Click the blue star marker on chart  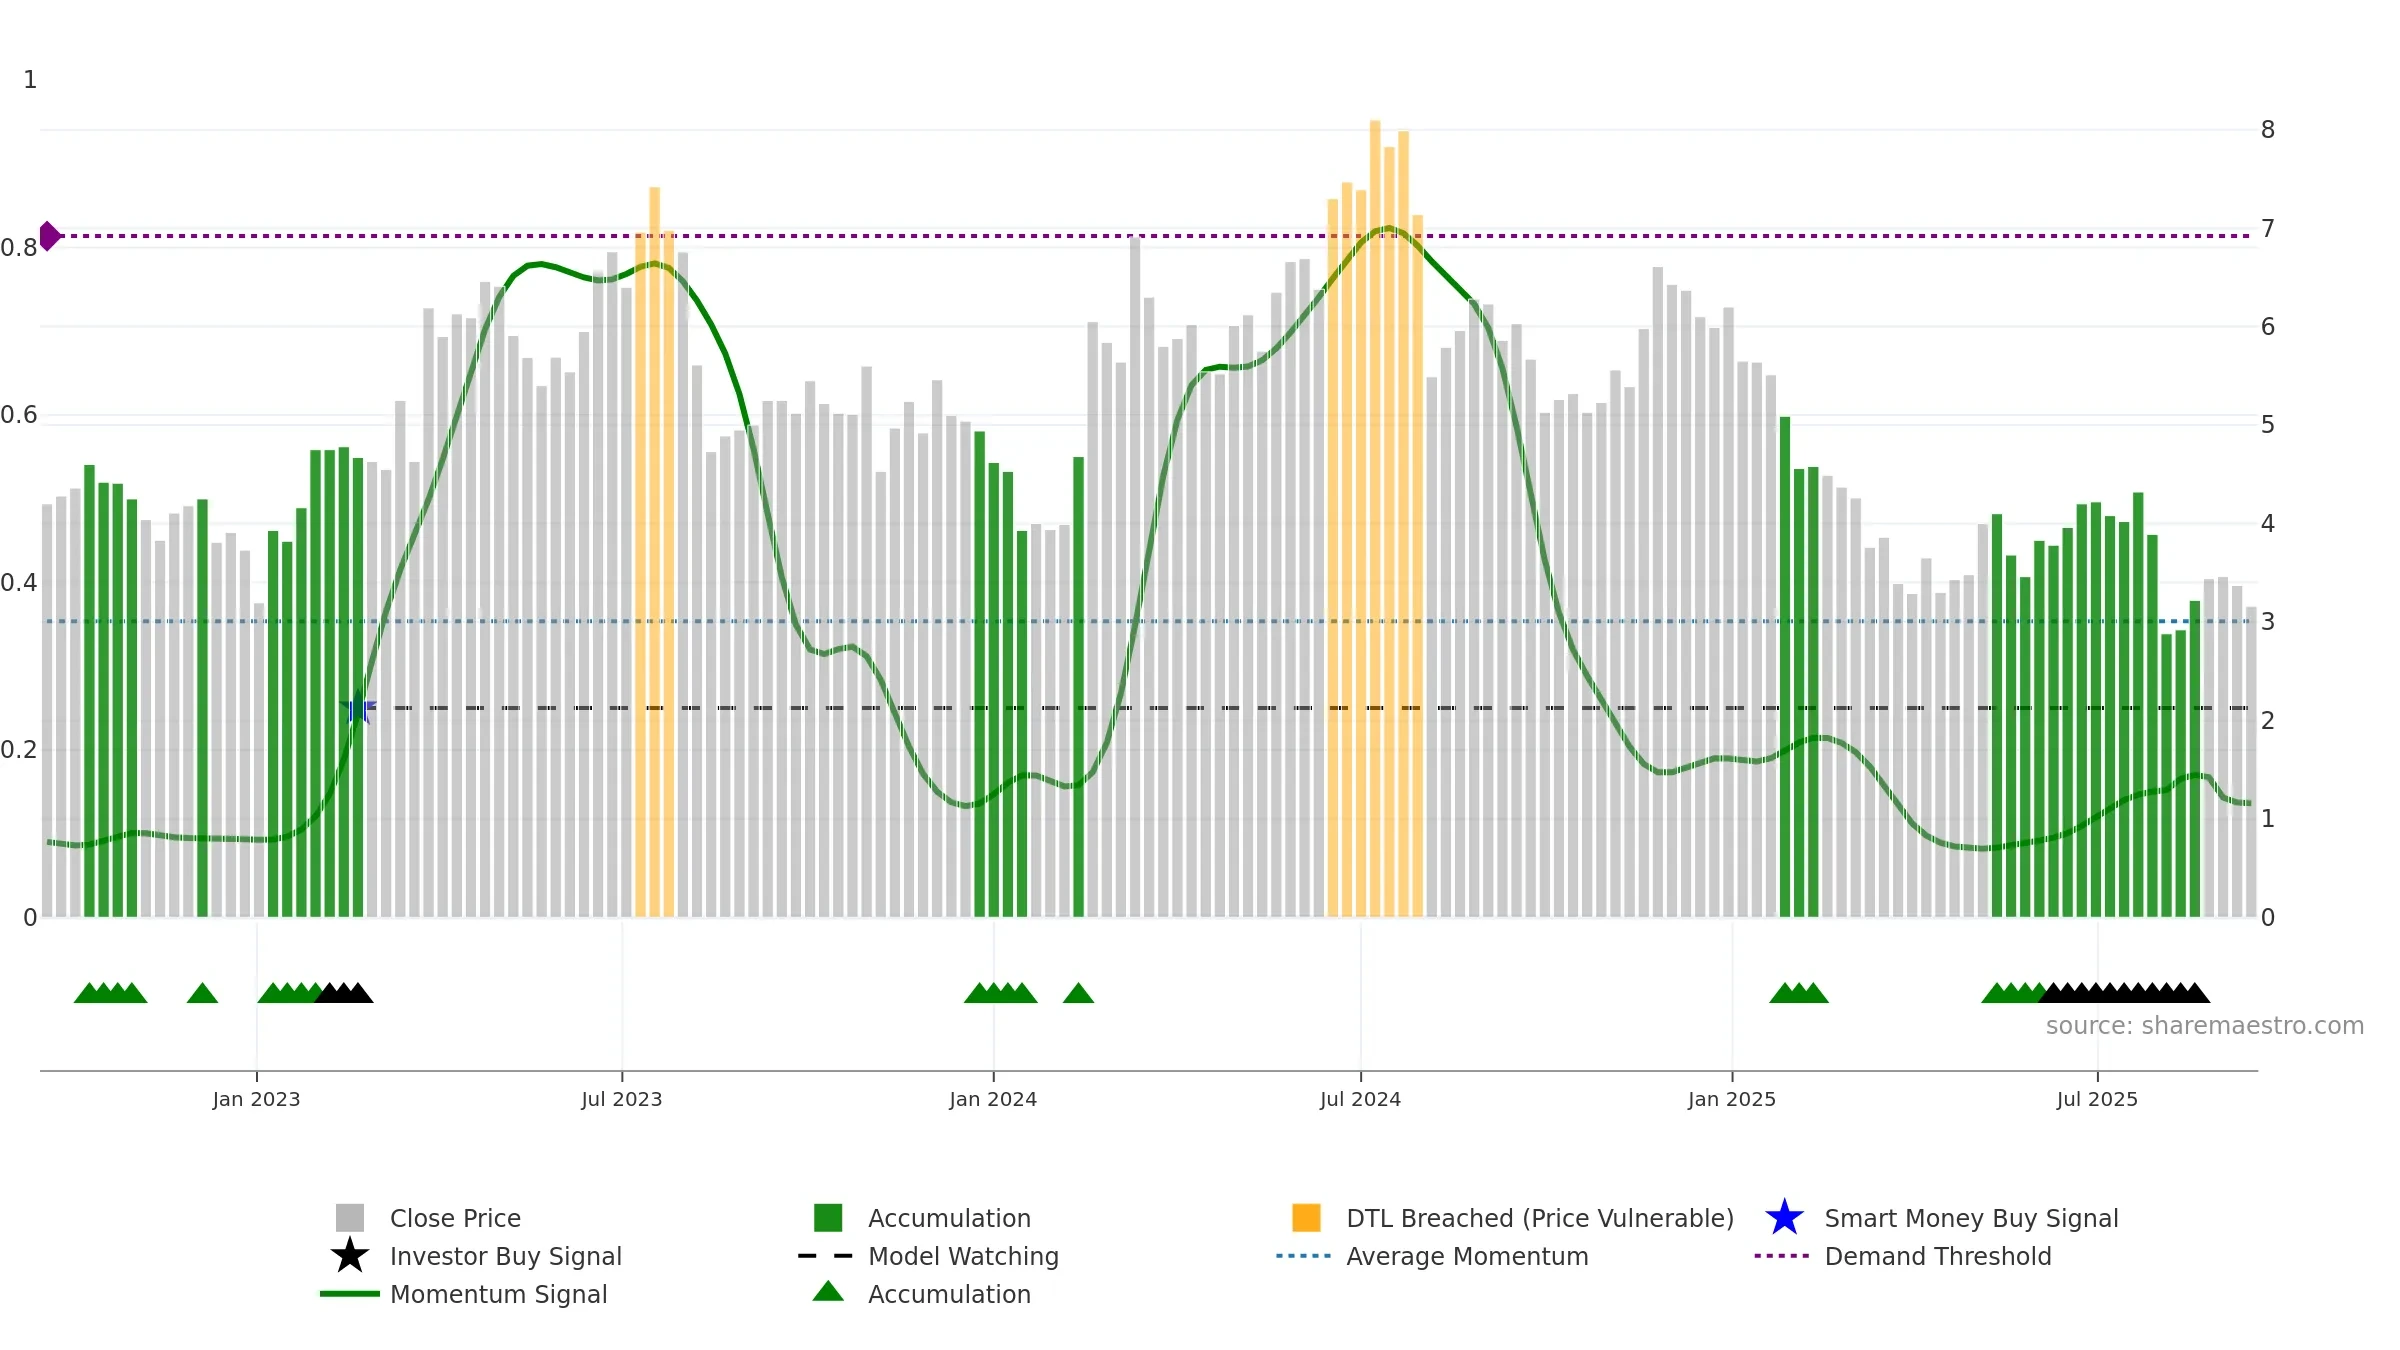[x=357, y=707]
